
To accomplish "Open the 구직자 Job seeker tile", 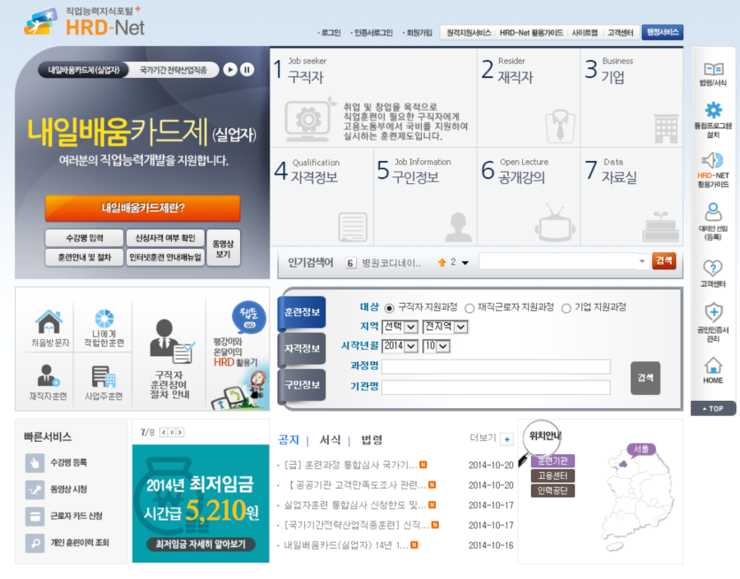I will [x=373, y=98].
